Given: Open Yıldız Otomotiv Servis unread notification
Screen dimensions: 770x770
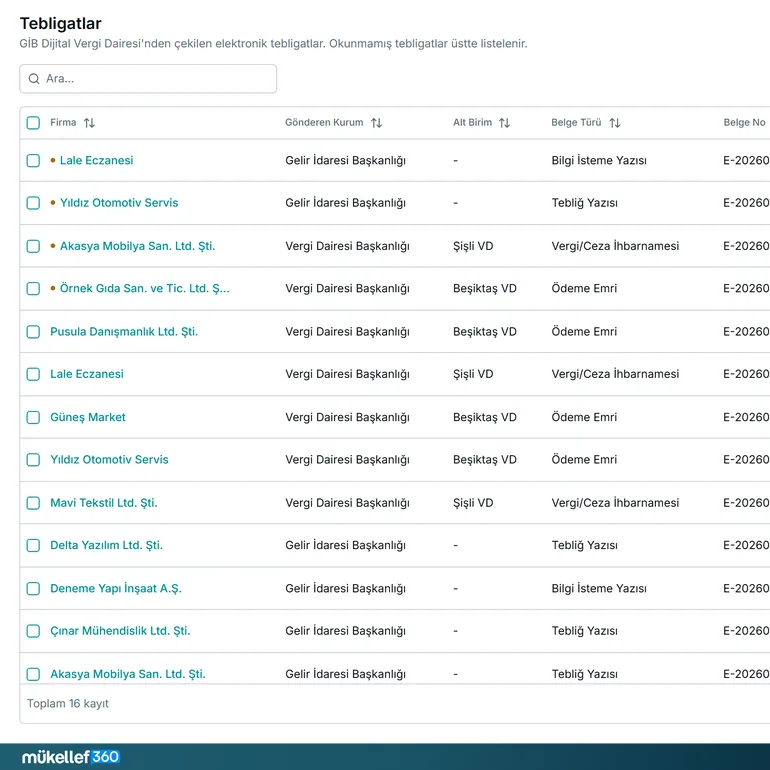Looking at the screenshot, I should [x=119, y=203].
